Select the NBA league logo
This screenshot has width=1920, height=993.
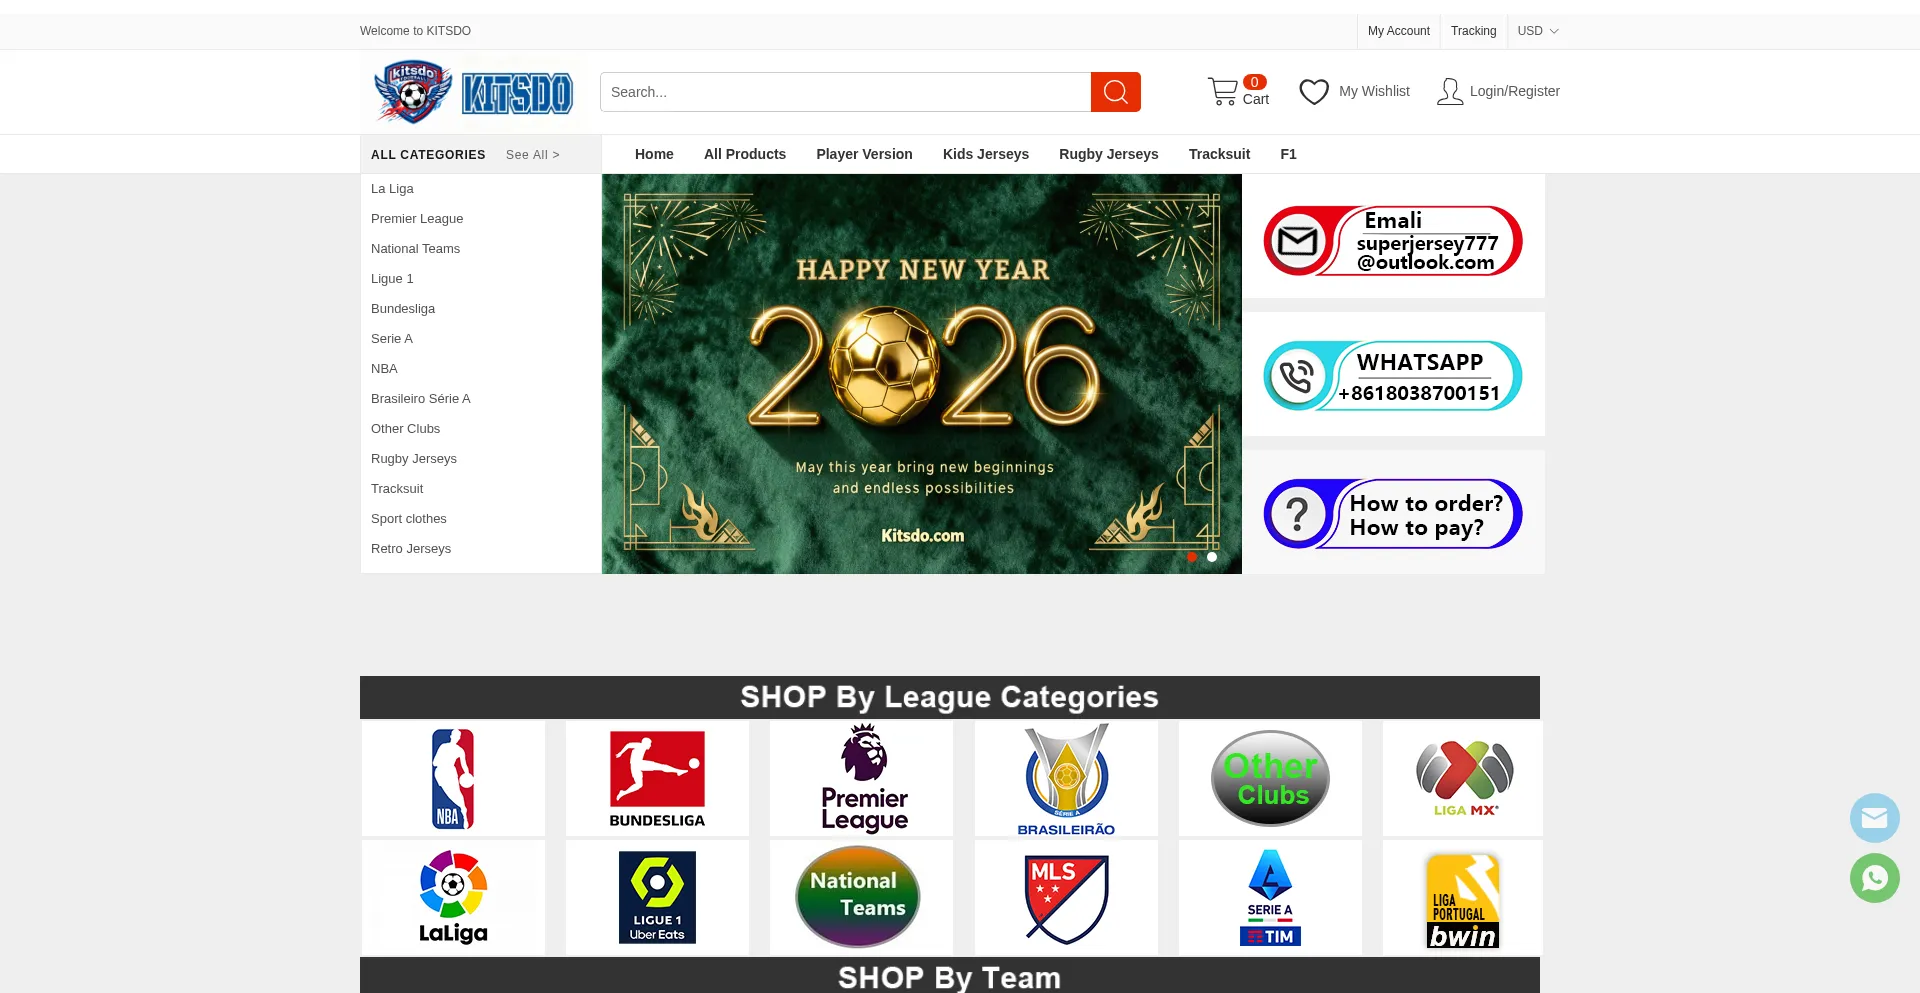(x=453, y=778)
